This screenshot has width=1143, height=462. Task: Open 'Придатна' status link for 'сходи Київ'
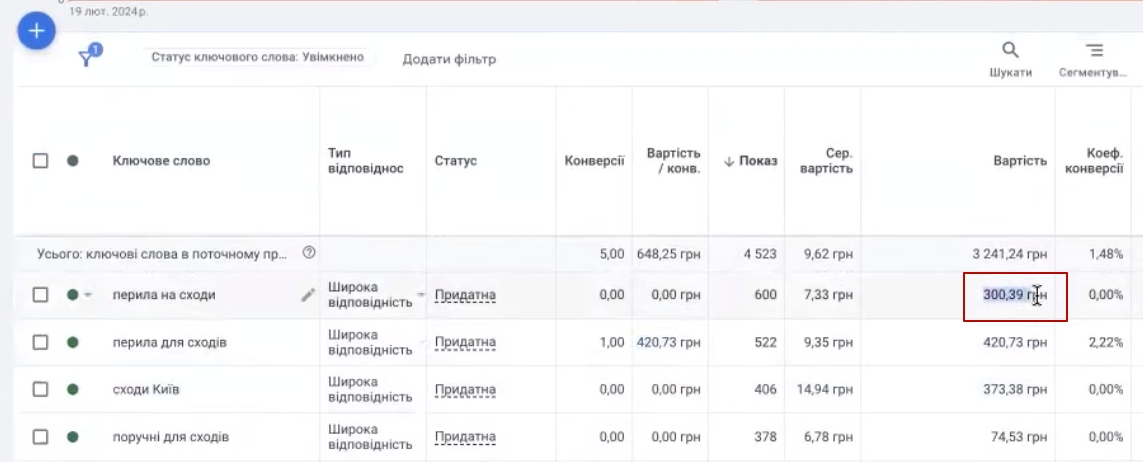pyautogui.click(x=465, y=389)
